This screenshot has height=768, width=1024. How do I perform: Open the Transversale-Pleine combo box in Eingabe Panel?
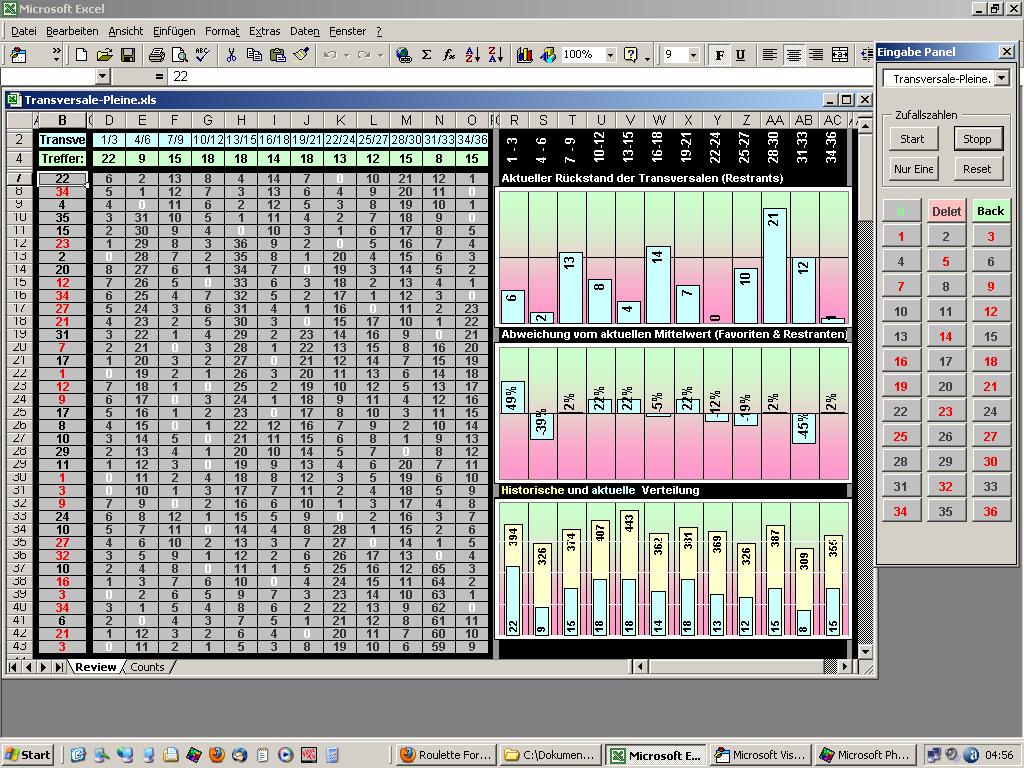[x=944, y=78]
